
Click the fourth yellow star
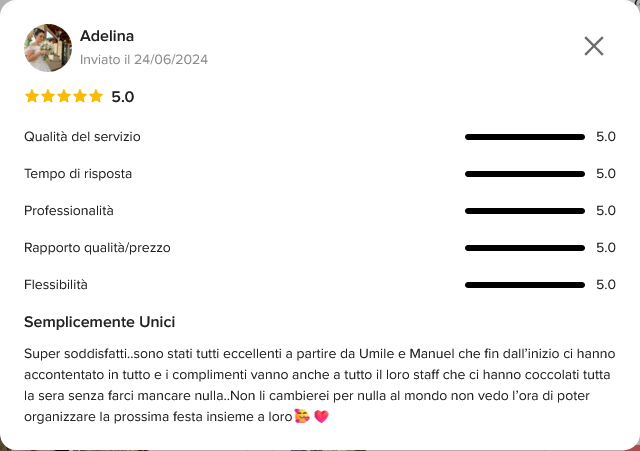80,96
